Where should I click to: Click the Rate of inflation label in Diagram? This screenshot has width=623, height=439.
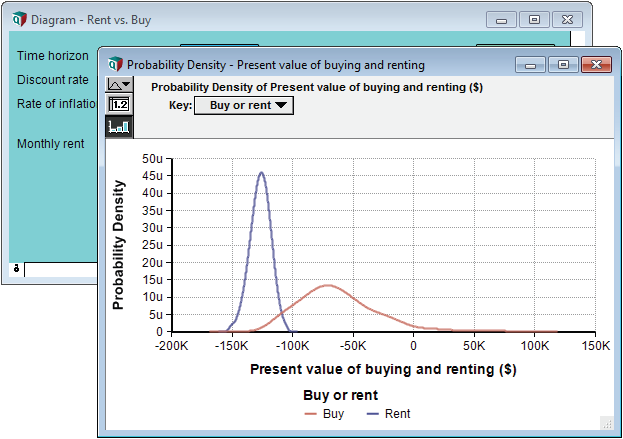click(x=56, y=104)
